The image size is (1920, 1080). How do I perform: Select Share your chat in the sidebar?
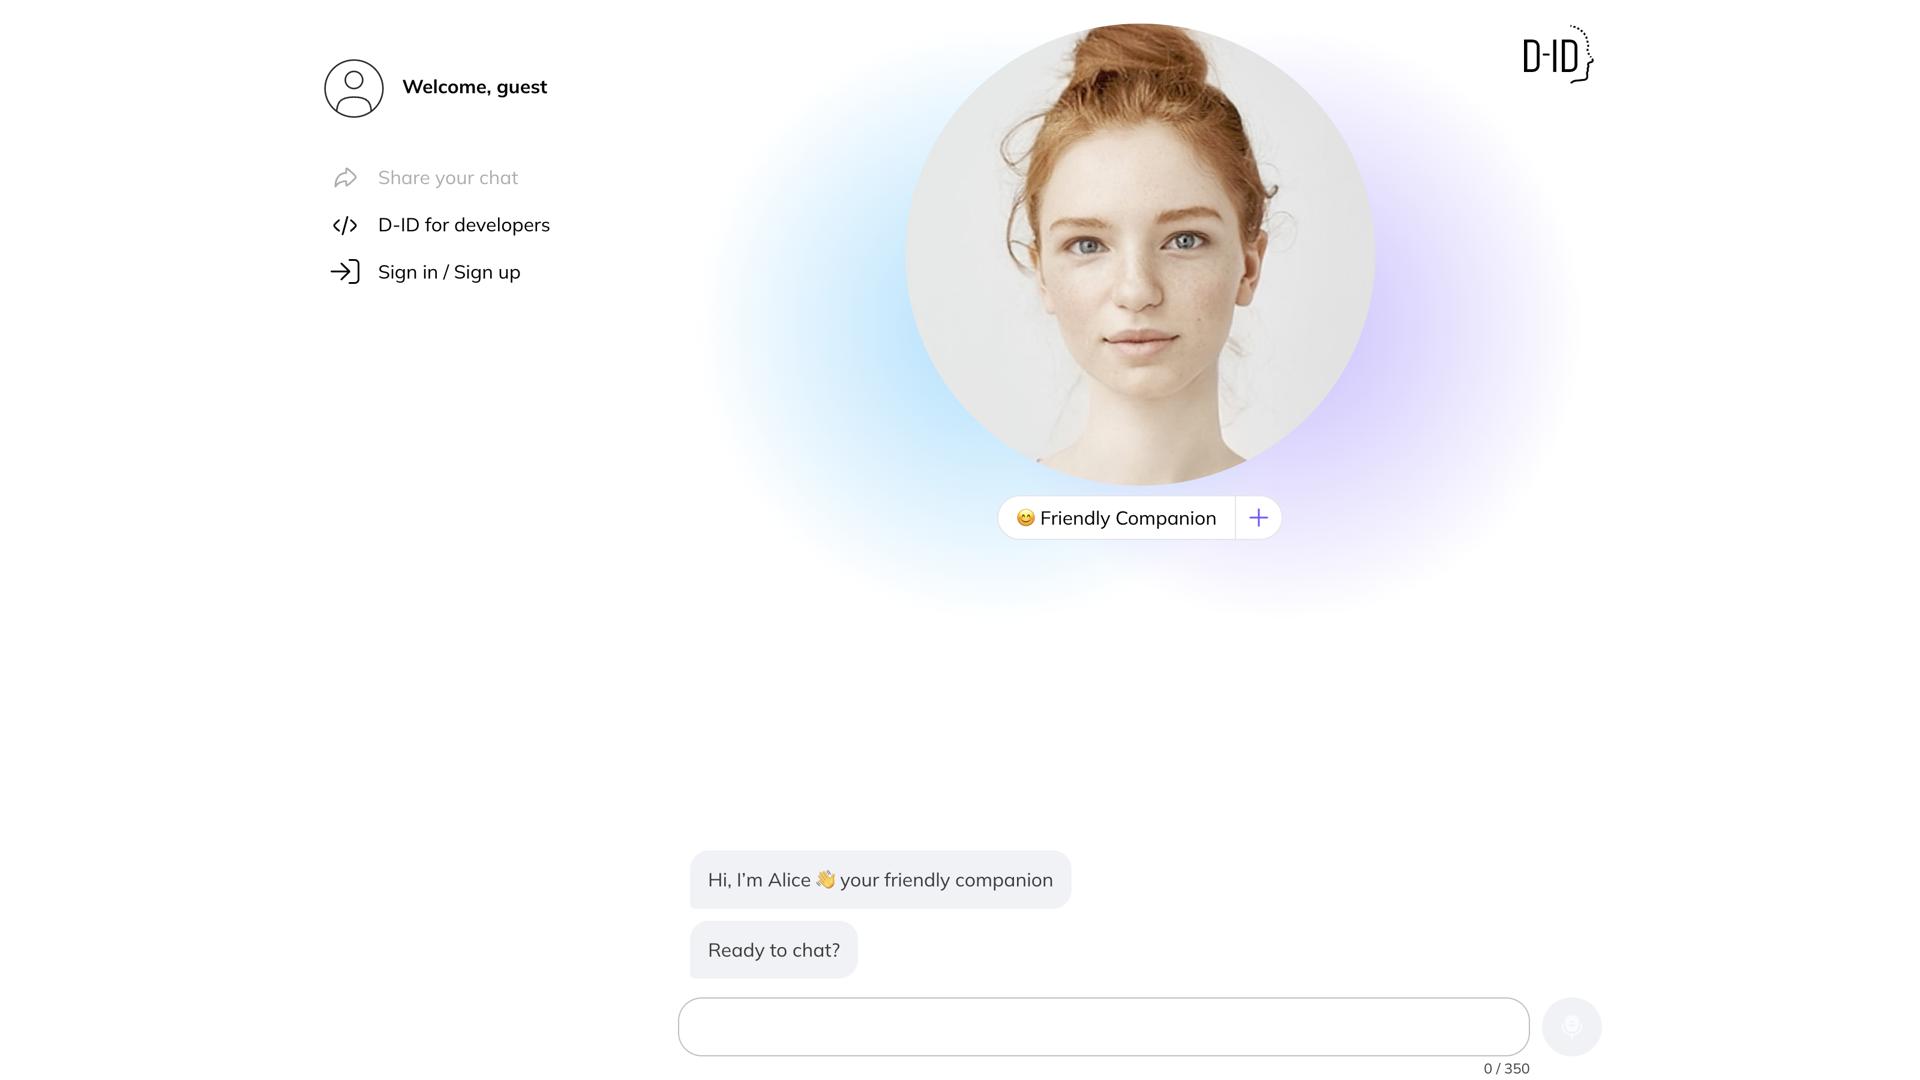click(447, 177)
